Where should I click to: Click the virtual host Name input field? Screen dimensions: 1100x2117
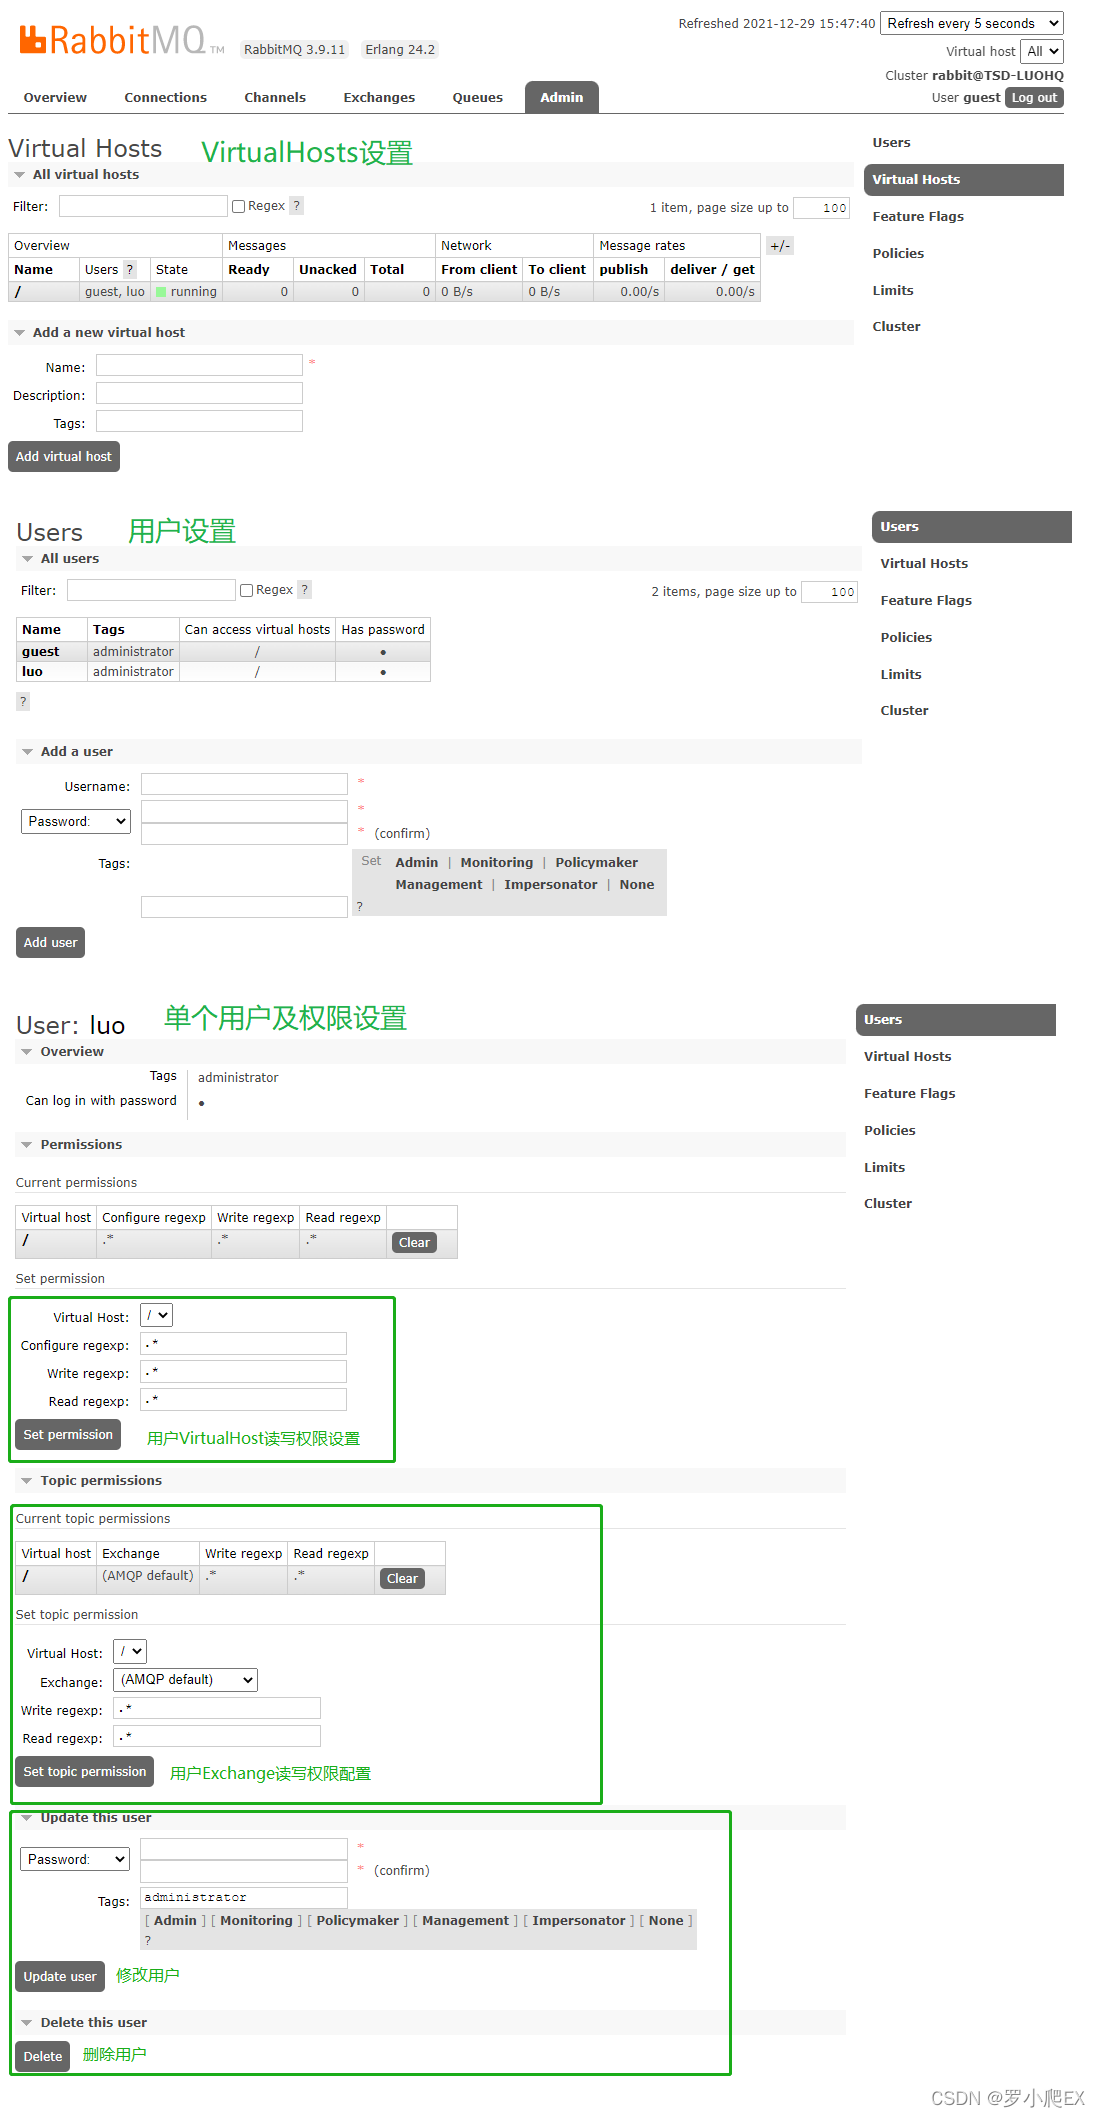pos(199,366)
